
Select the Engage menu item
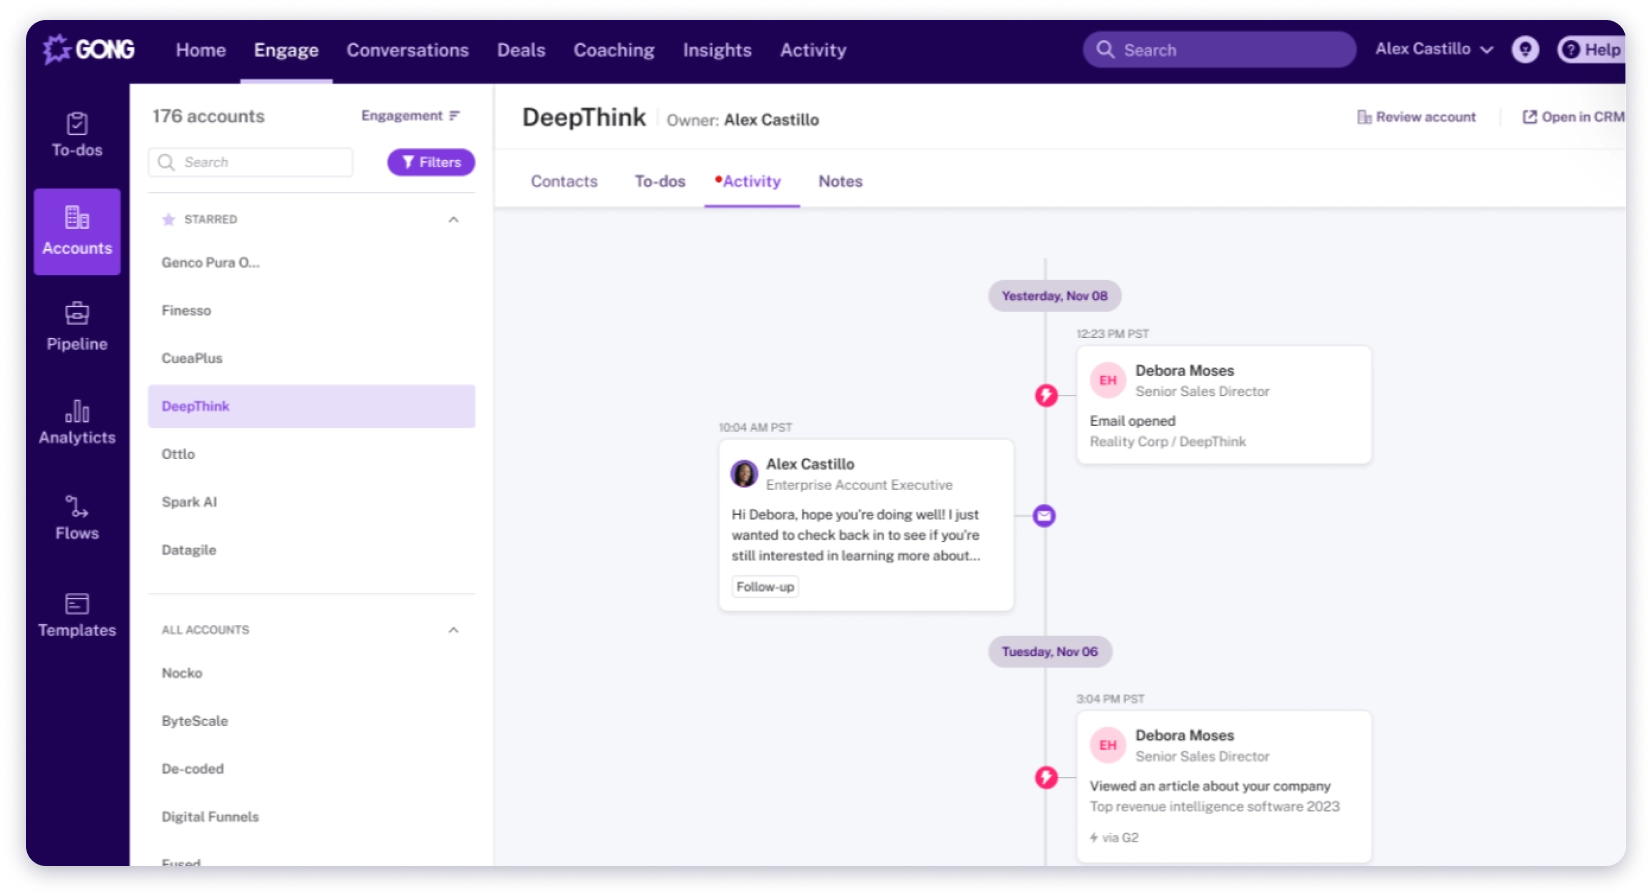[286, 50]
